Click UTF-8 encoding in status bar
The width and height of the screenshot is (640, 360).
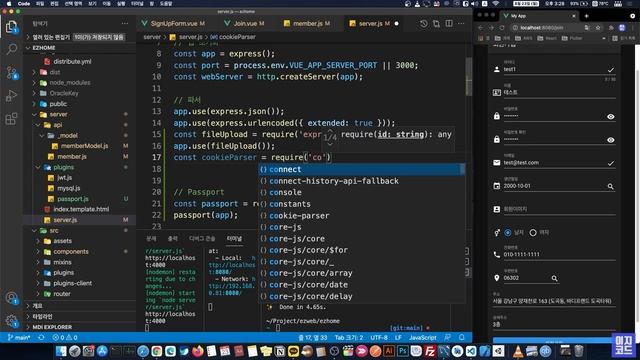(x=379, y=338)
